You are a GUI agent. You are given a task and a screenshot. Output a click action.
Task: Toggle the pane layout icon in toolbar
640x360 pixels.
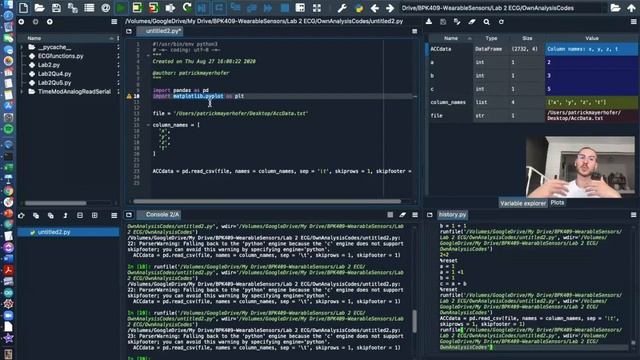click(x=300, y=8)
